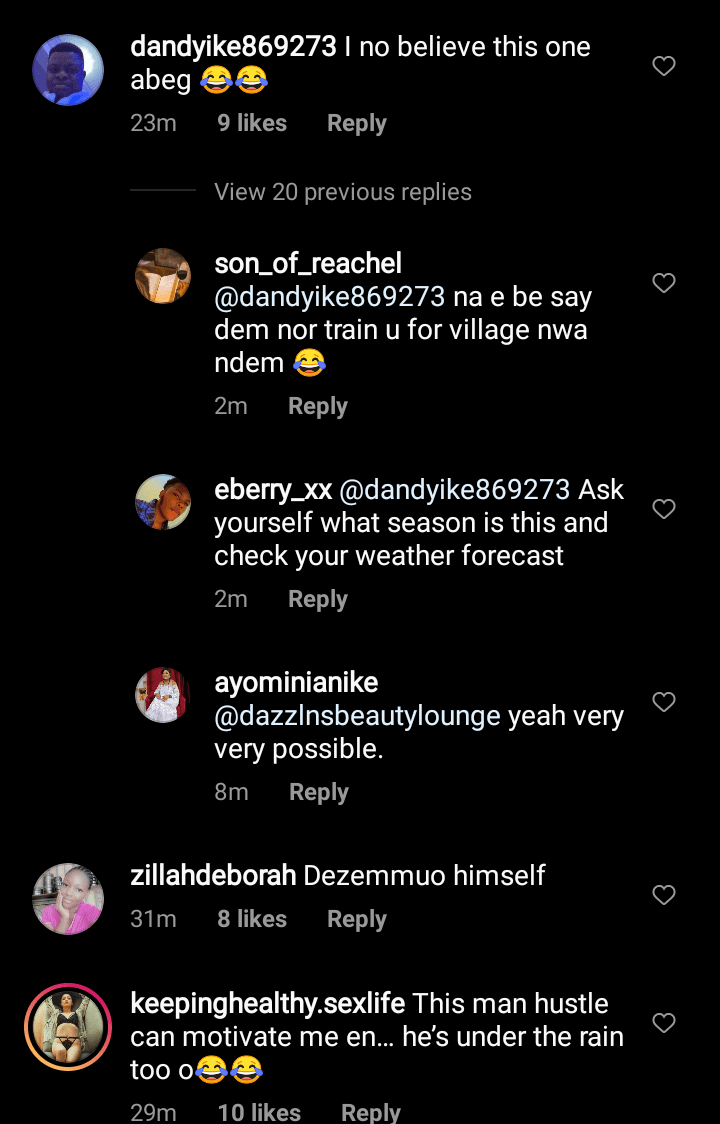720x1124 pixels.
Task: Reply to ayominianike's comment
Action: (318, 793)
